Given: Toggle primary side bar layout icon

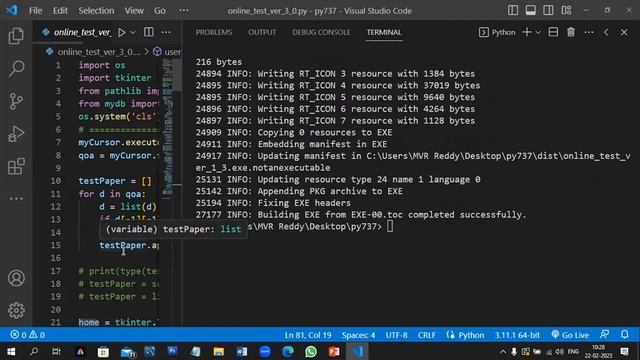Looking at the screenshot, I should [x=513, y=10].
